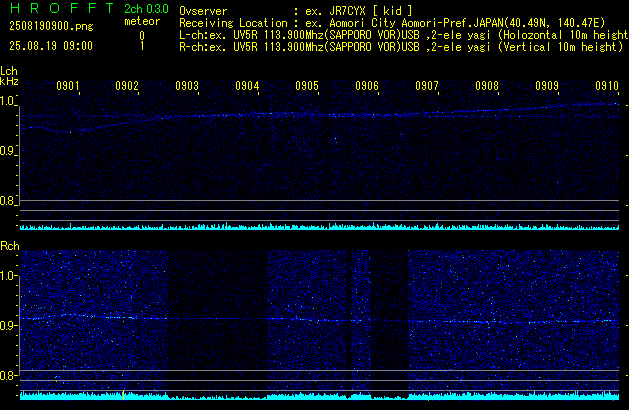Click the R-ch Vertical yagi description line

[x=401, y=47]
